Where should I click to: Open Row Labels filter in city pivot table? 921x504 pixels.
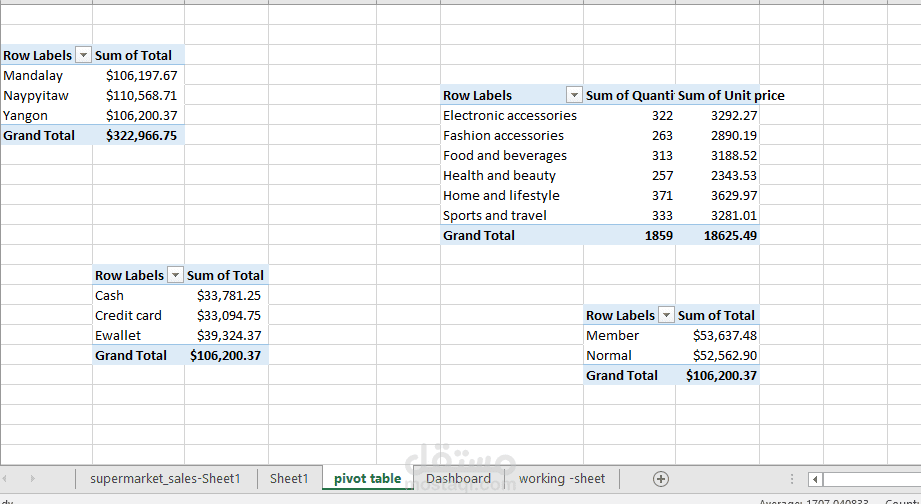pos(84,56)
